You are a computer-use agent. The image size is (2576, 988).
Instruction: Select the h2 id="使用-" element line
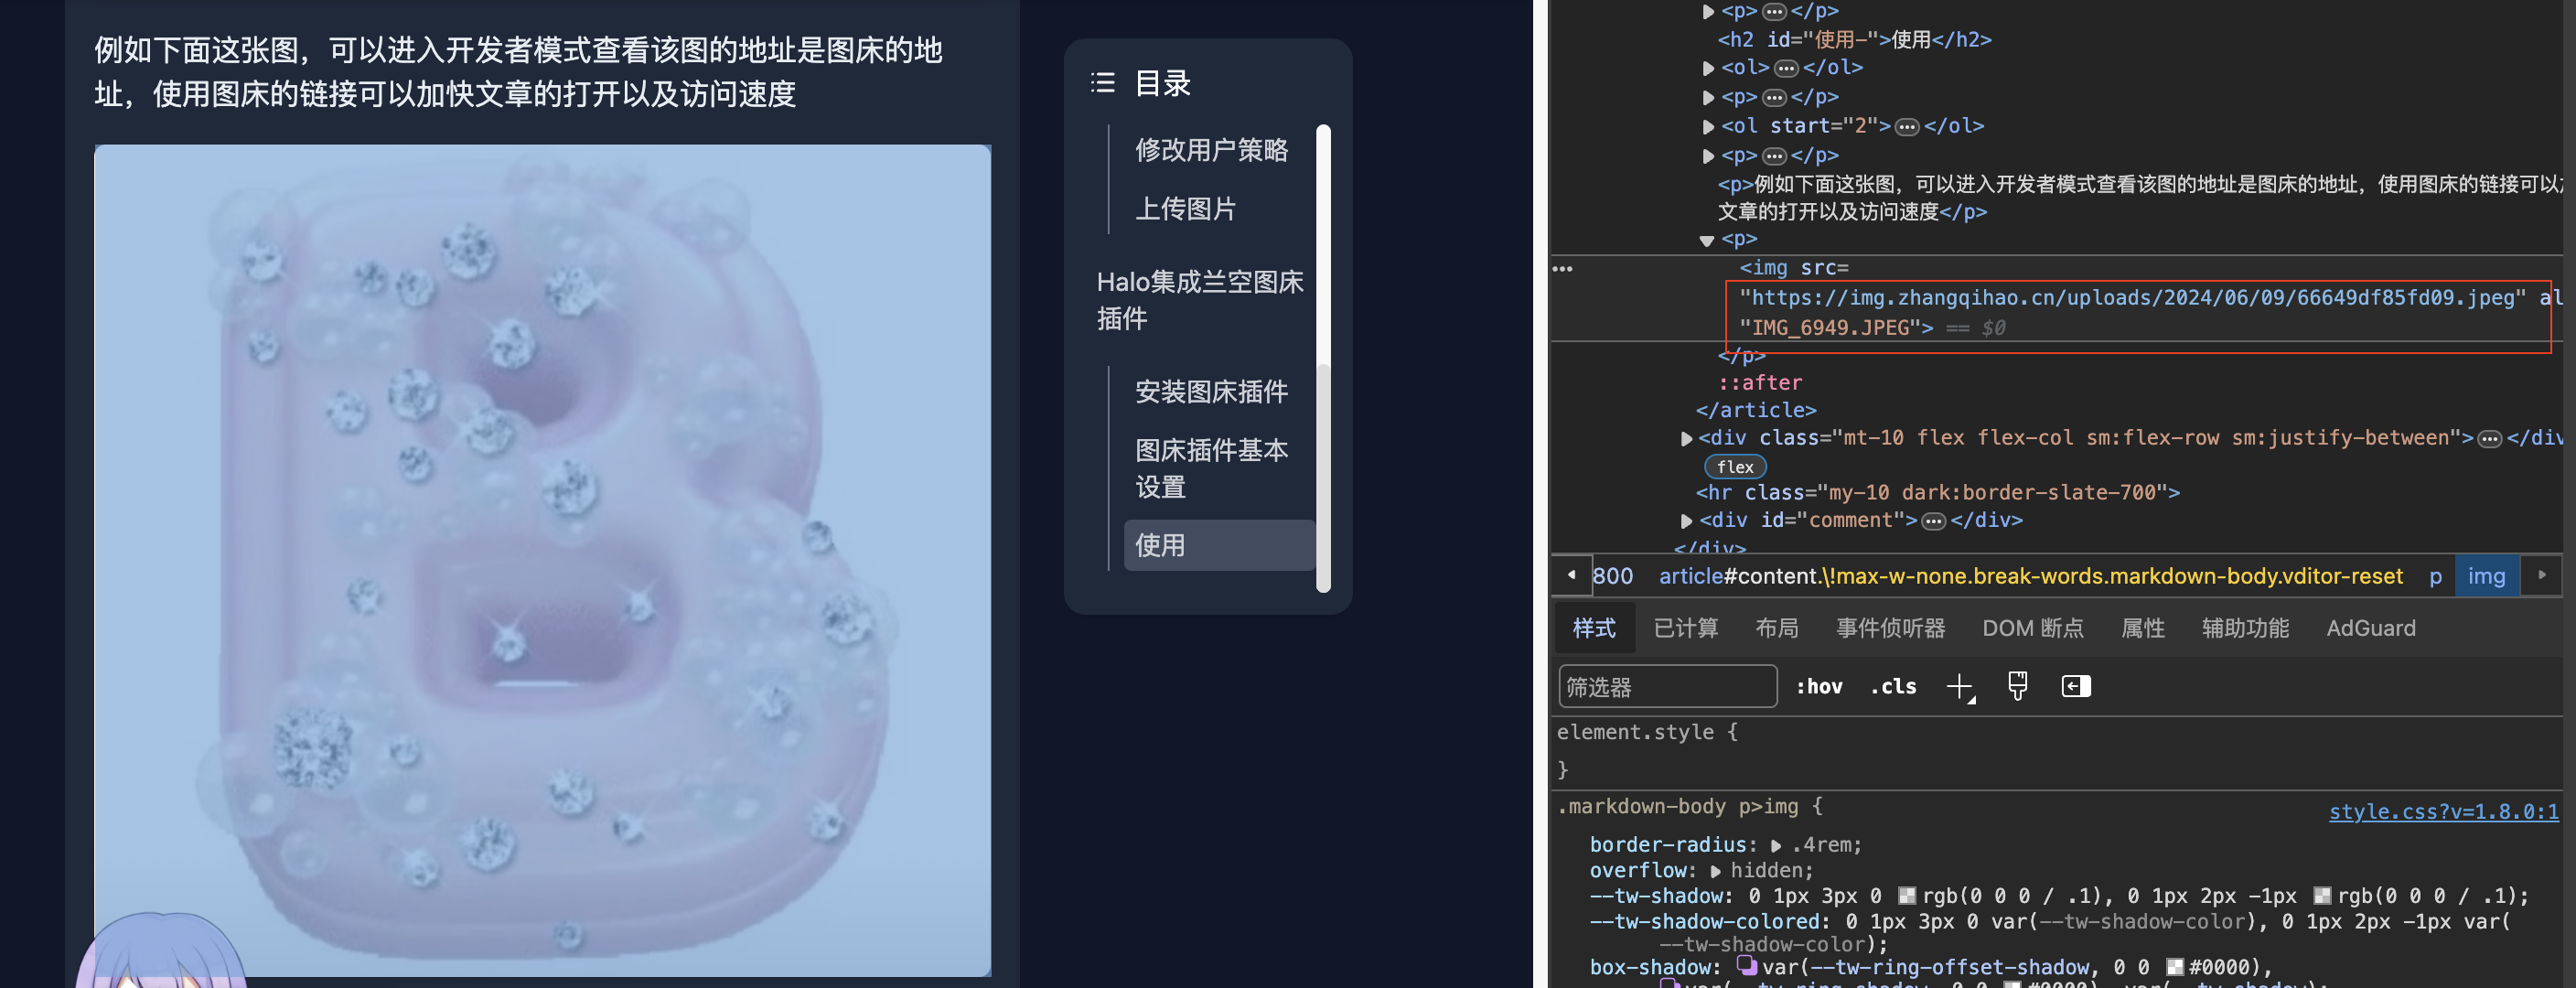pyautogui.click(x=1854, y=40)
